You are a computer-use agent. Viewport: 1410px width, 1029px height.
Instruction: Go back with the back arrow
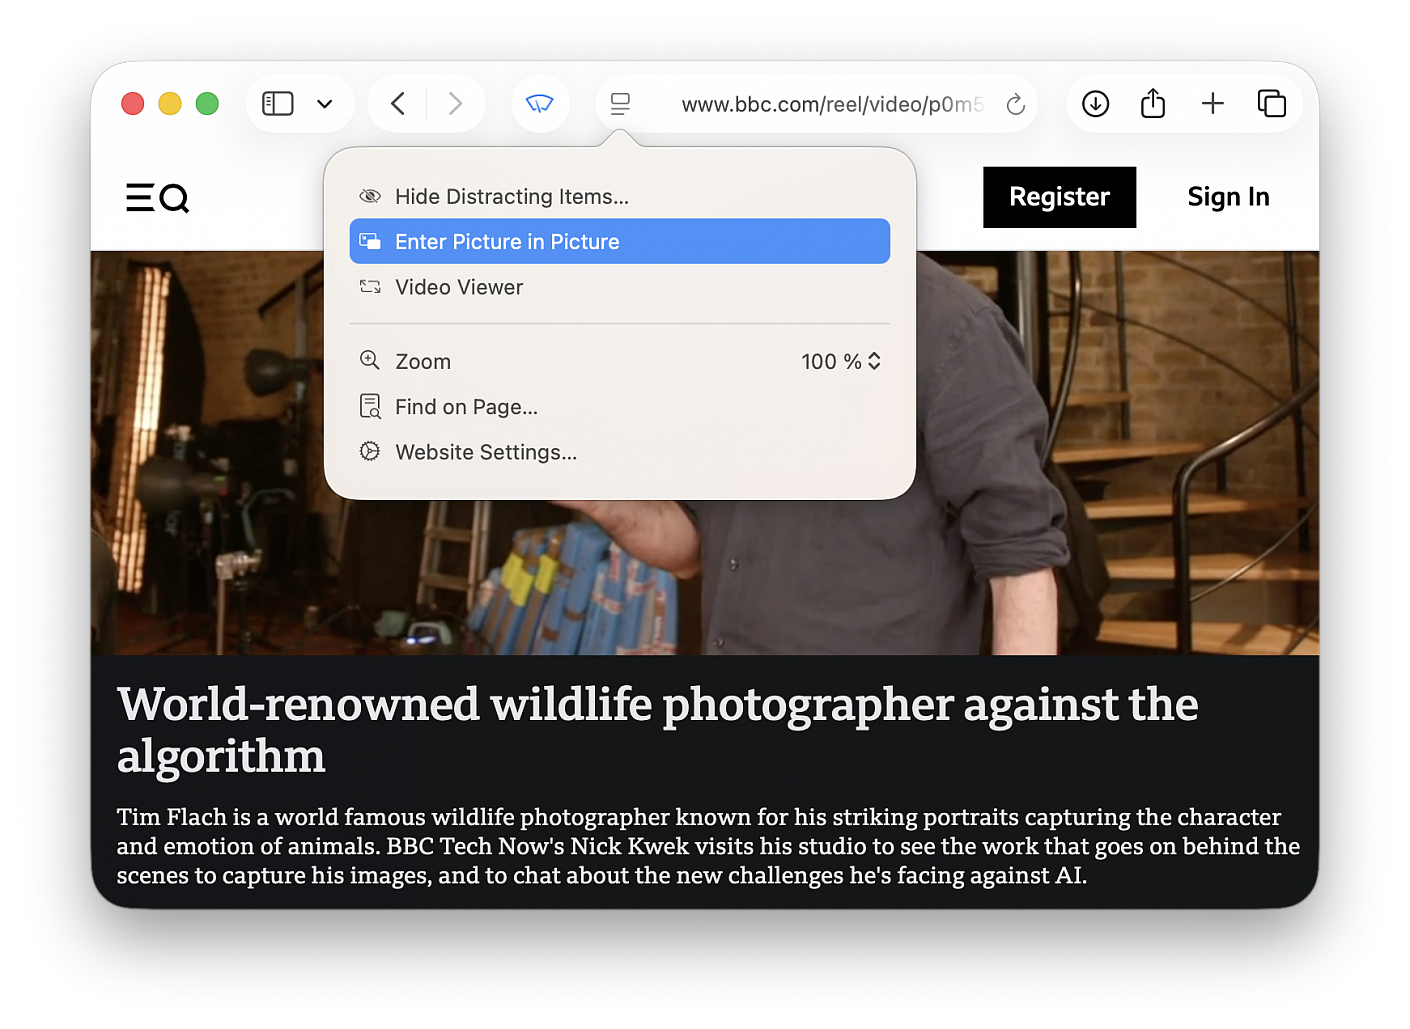click(x=398, y=104)
